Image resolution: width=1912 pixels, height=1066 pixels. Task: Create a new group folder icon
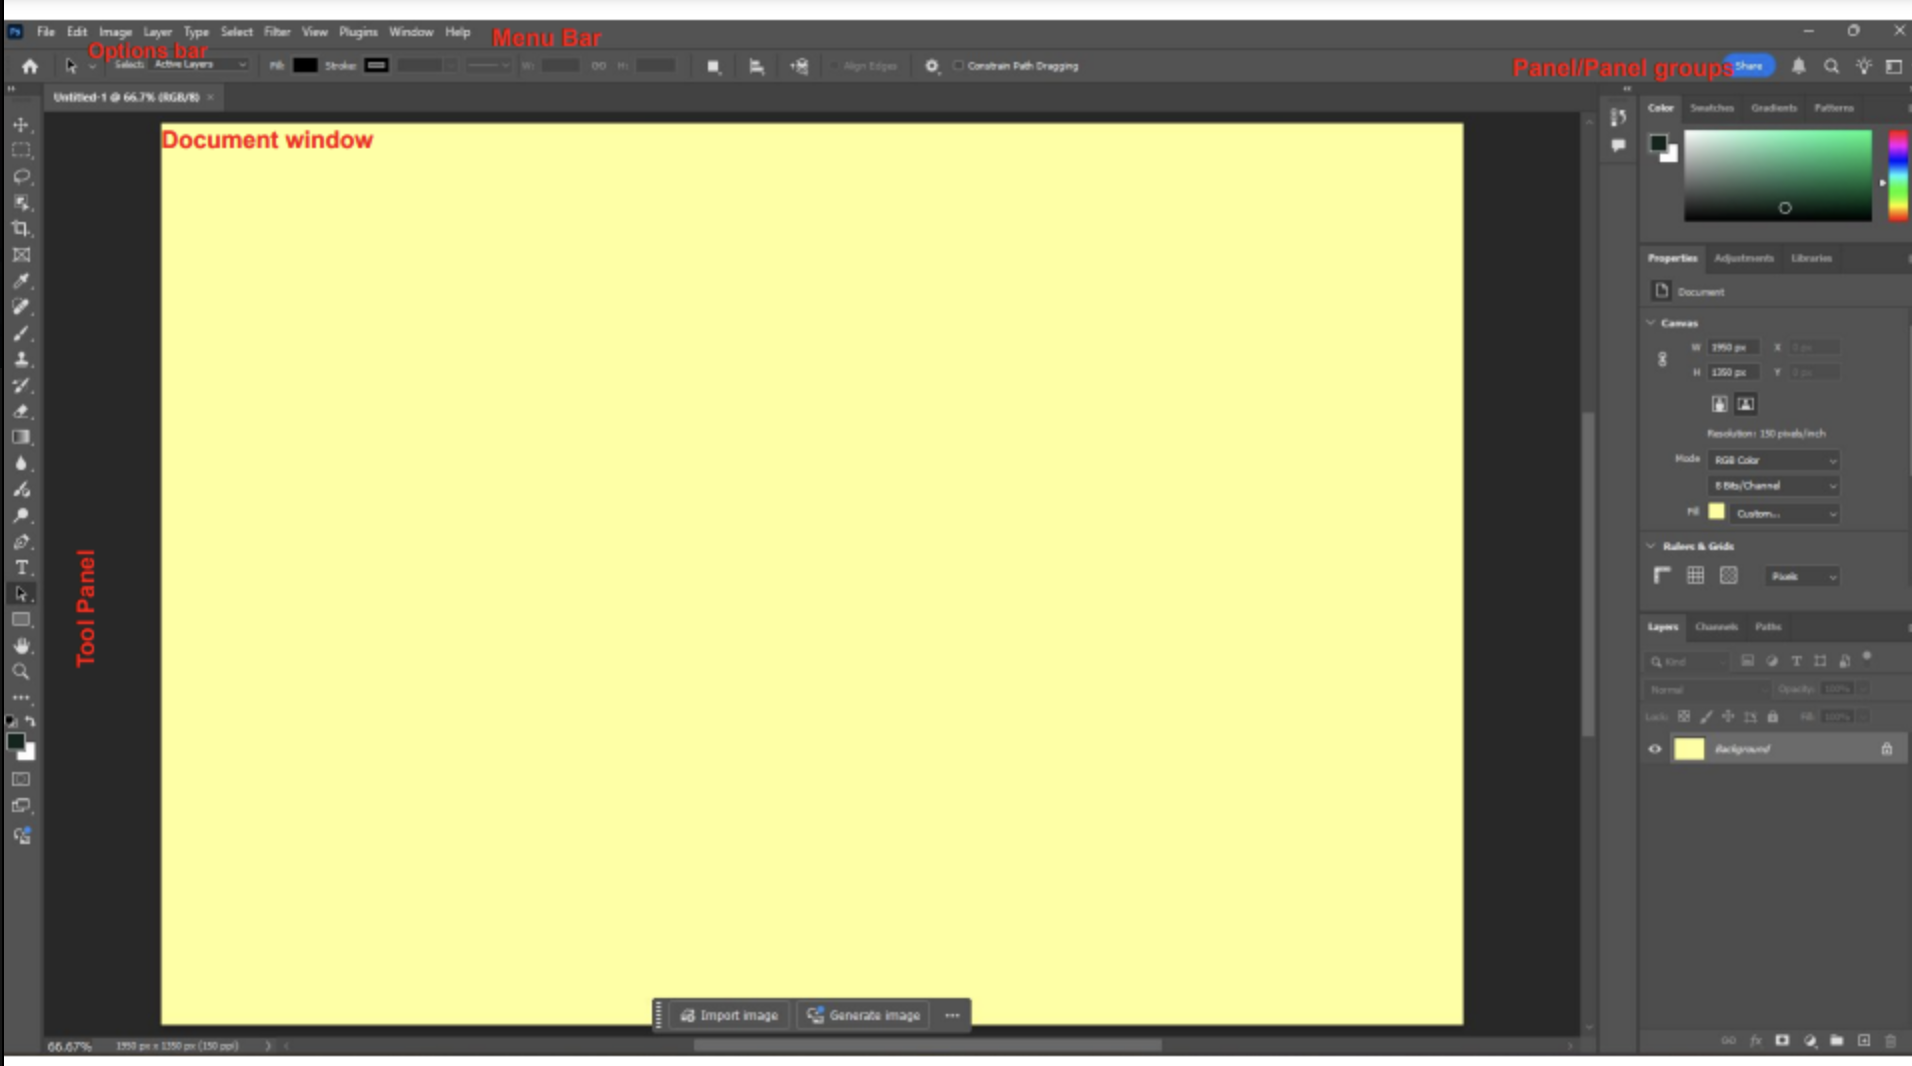(1837, 1041)
